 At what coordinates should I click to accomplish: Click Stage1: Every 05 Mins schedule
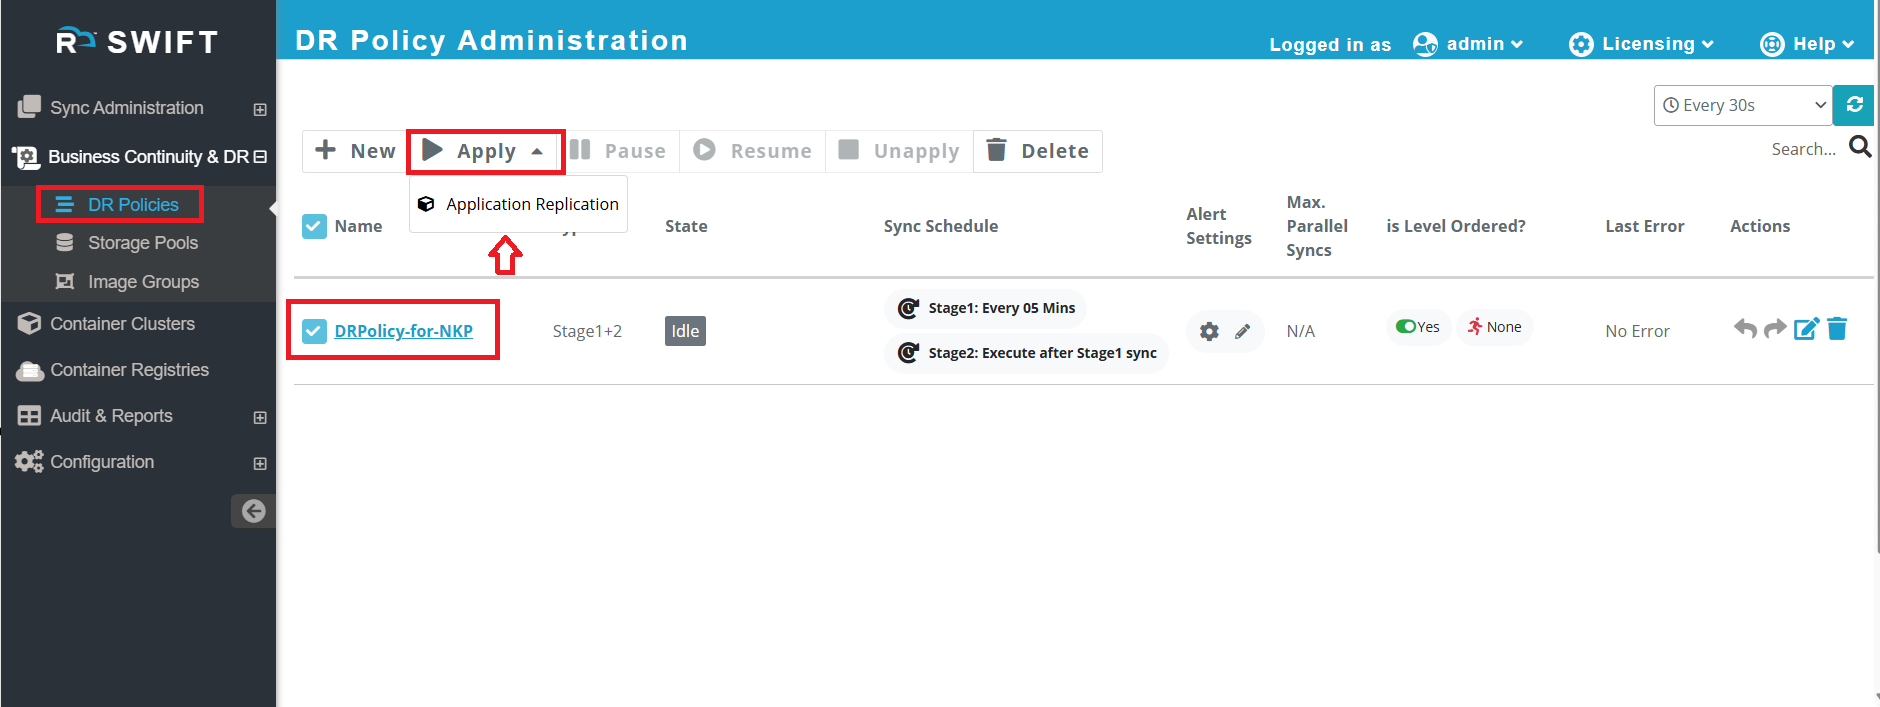986,308
